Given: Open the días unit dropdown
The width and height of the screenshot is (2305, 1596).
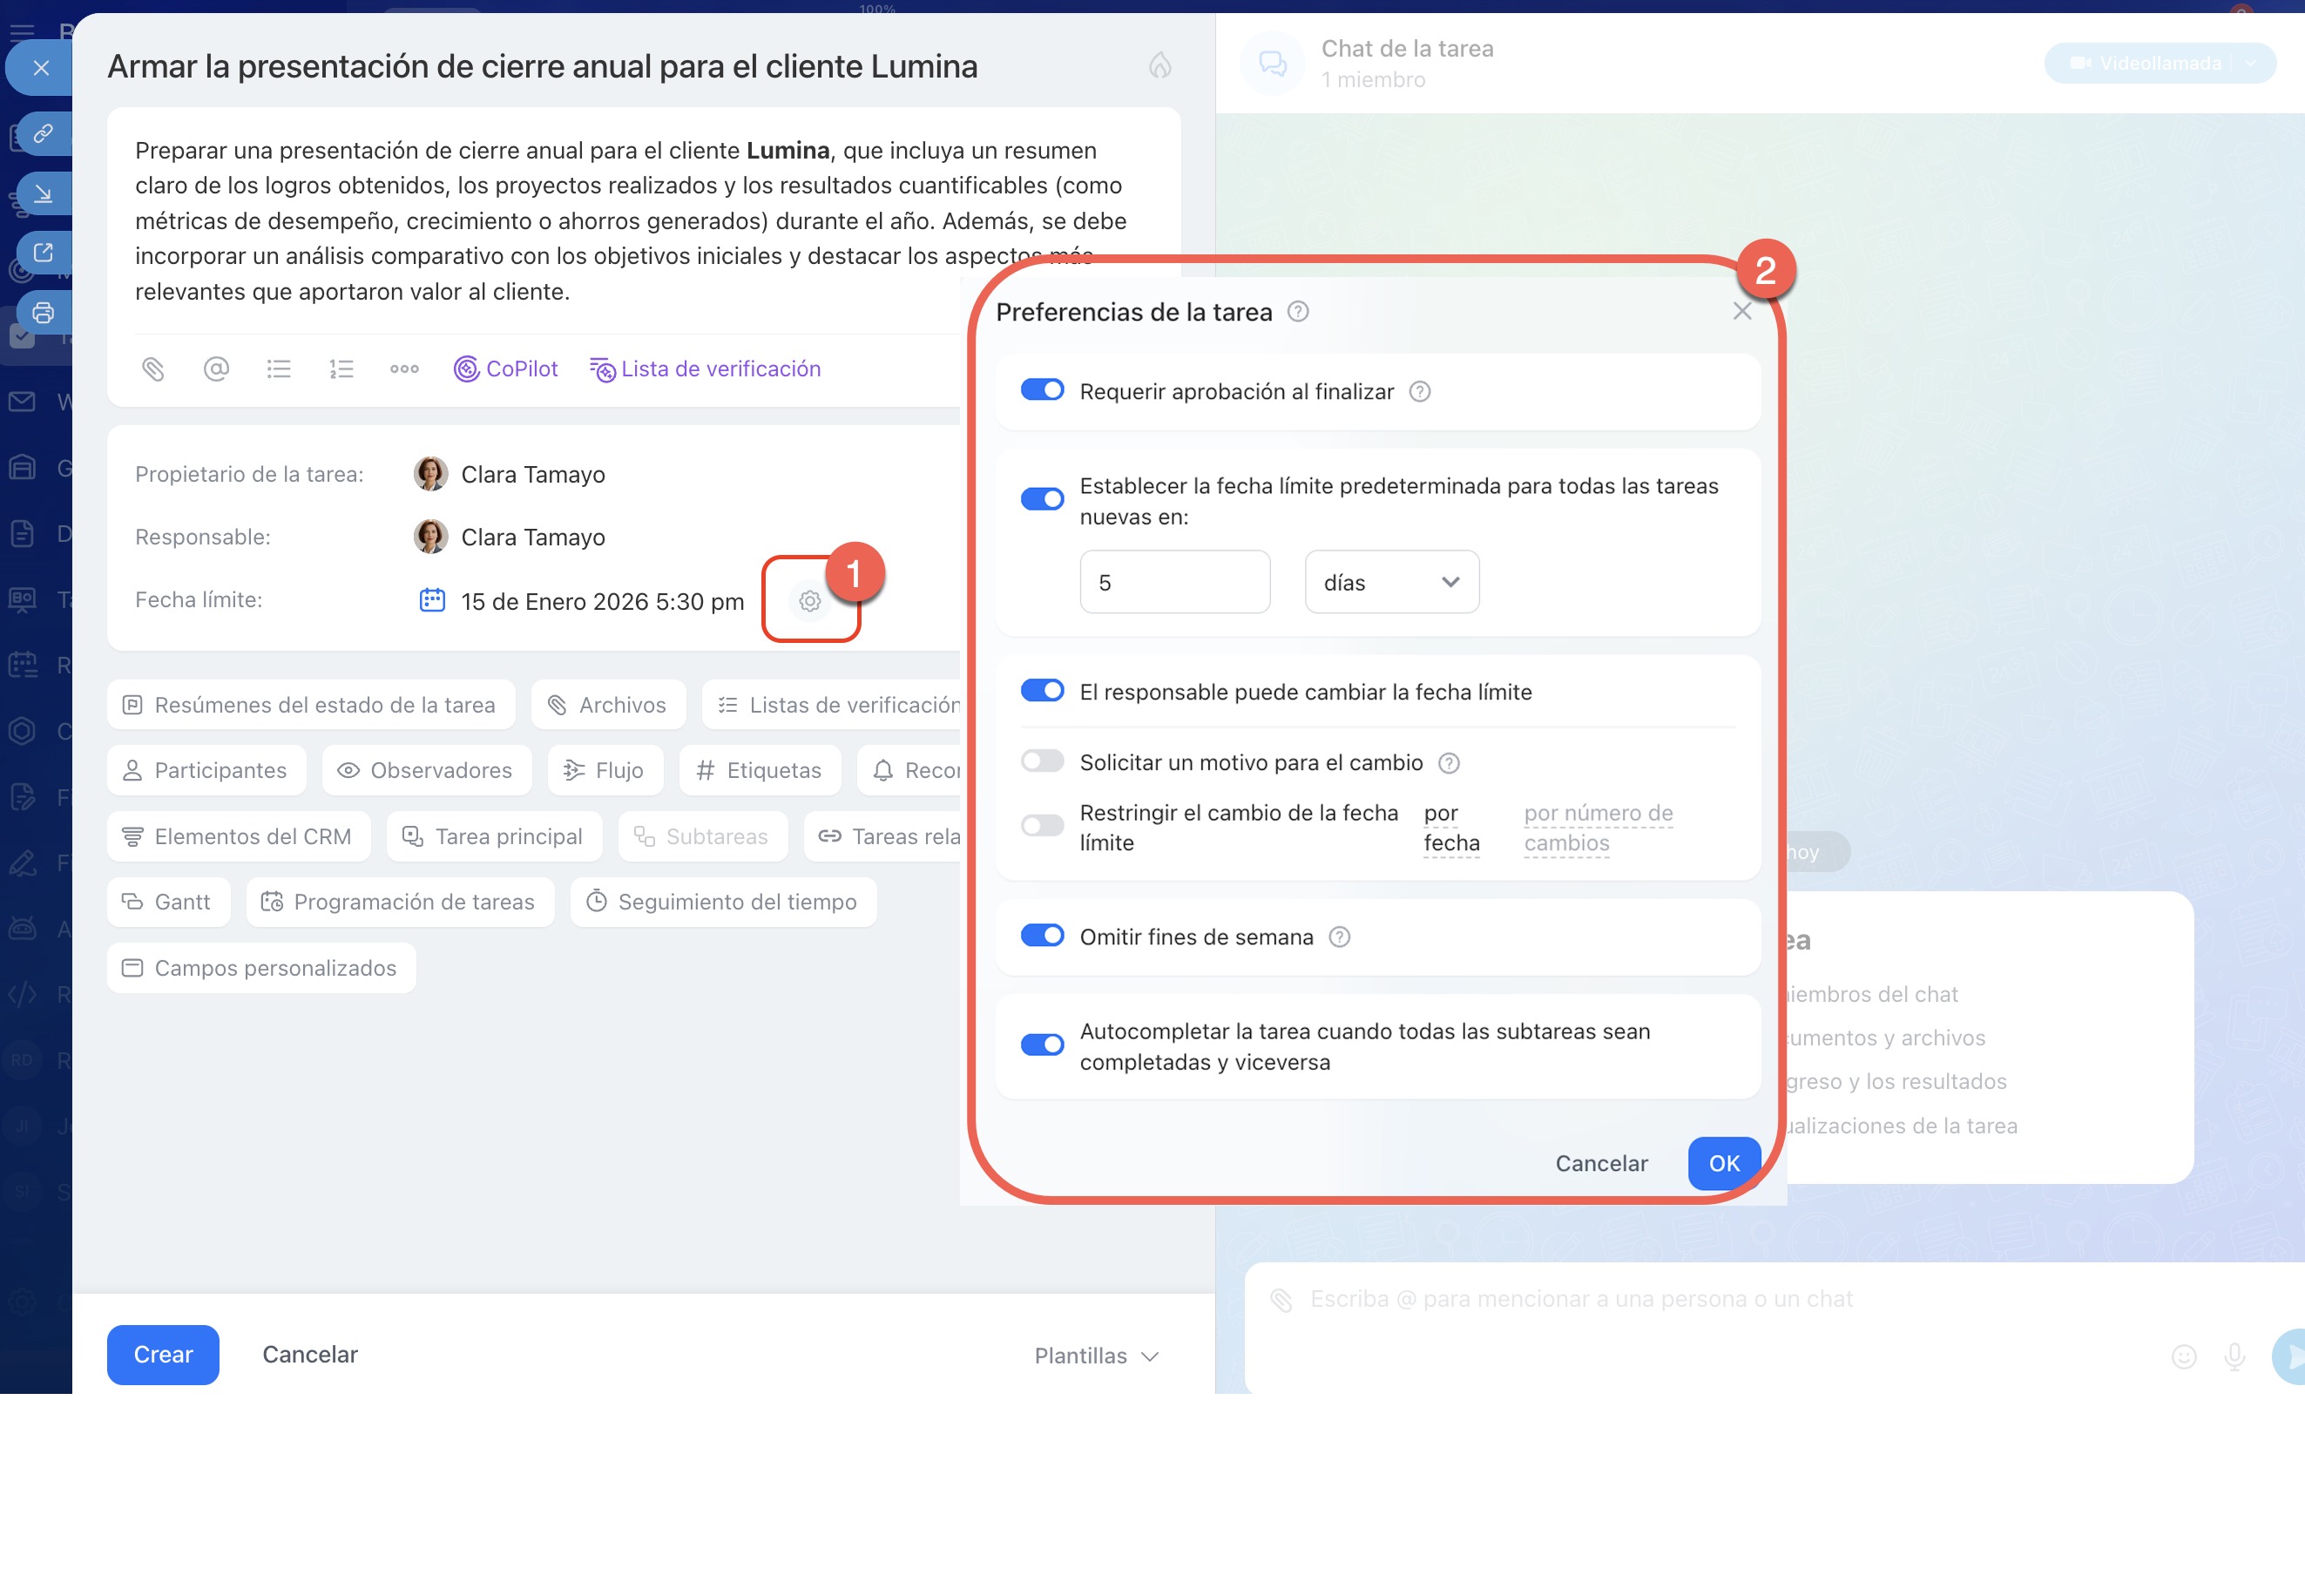Looking at the screenshot, I should point(1391,582).
